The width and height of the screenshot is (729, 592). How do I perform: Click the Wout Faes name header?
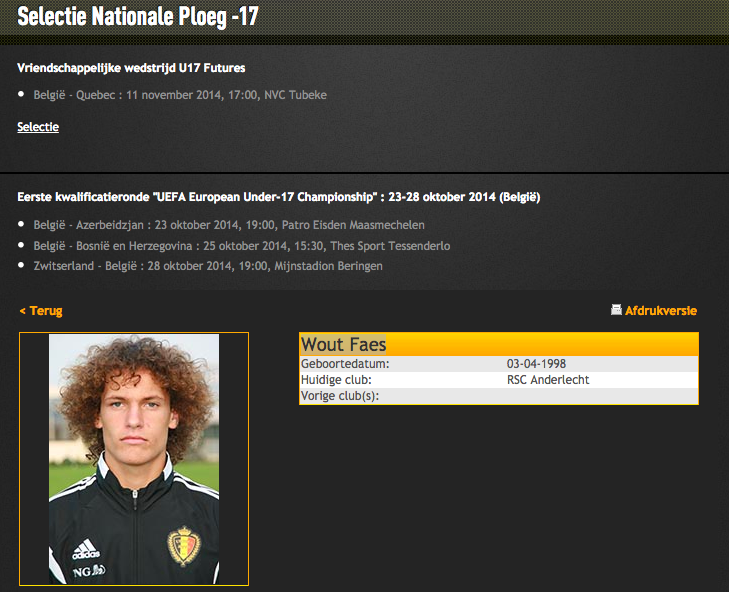tap(343, 345)
